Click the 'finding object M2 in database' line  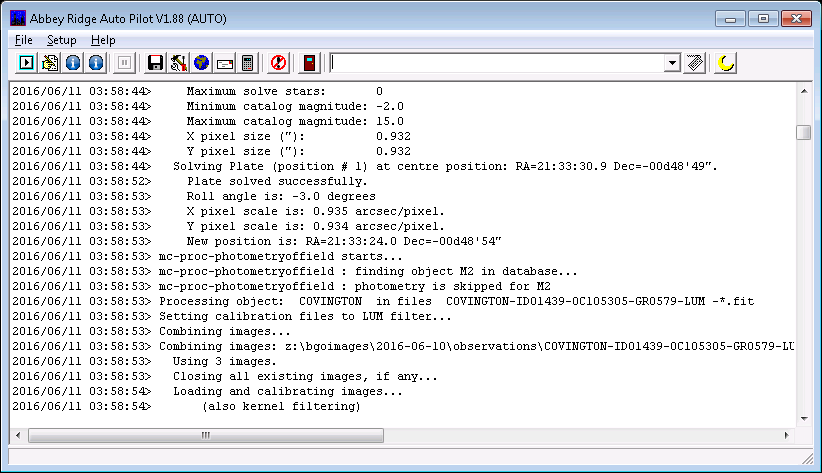[x=295, y=272]
